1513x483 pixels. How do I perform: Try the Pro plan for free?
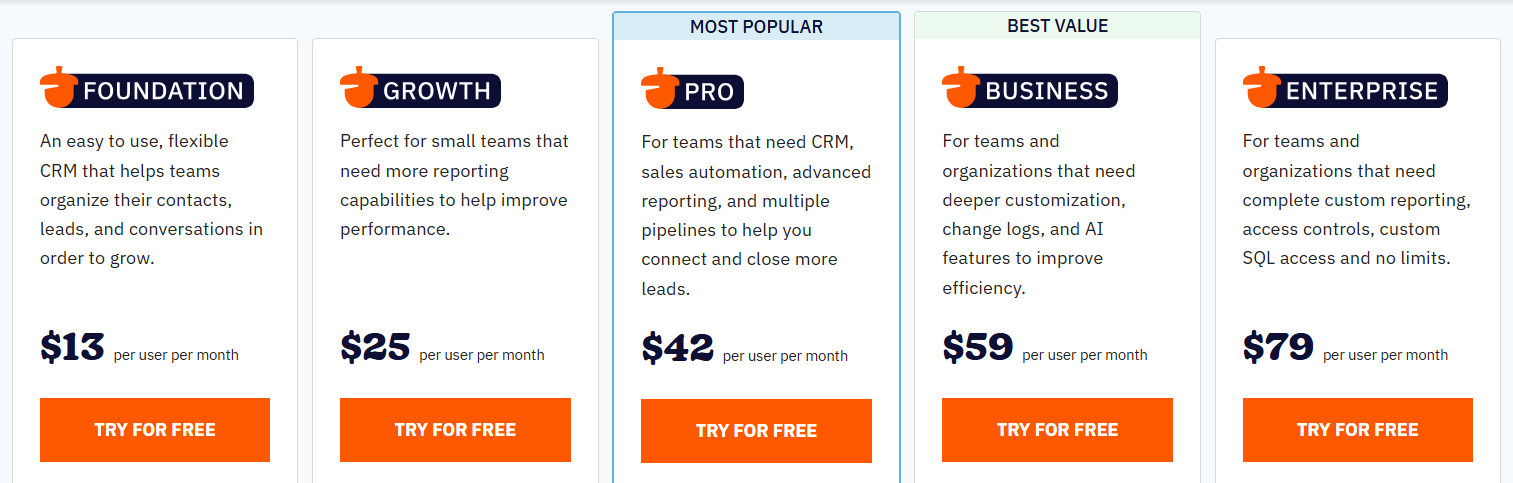(x=756, y=431)
